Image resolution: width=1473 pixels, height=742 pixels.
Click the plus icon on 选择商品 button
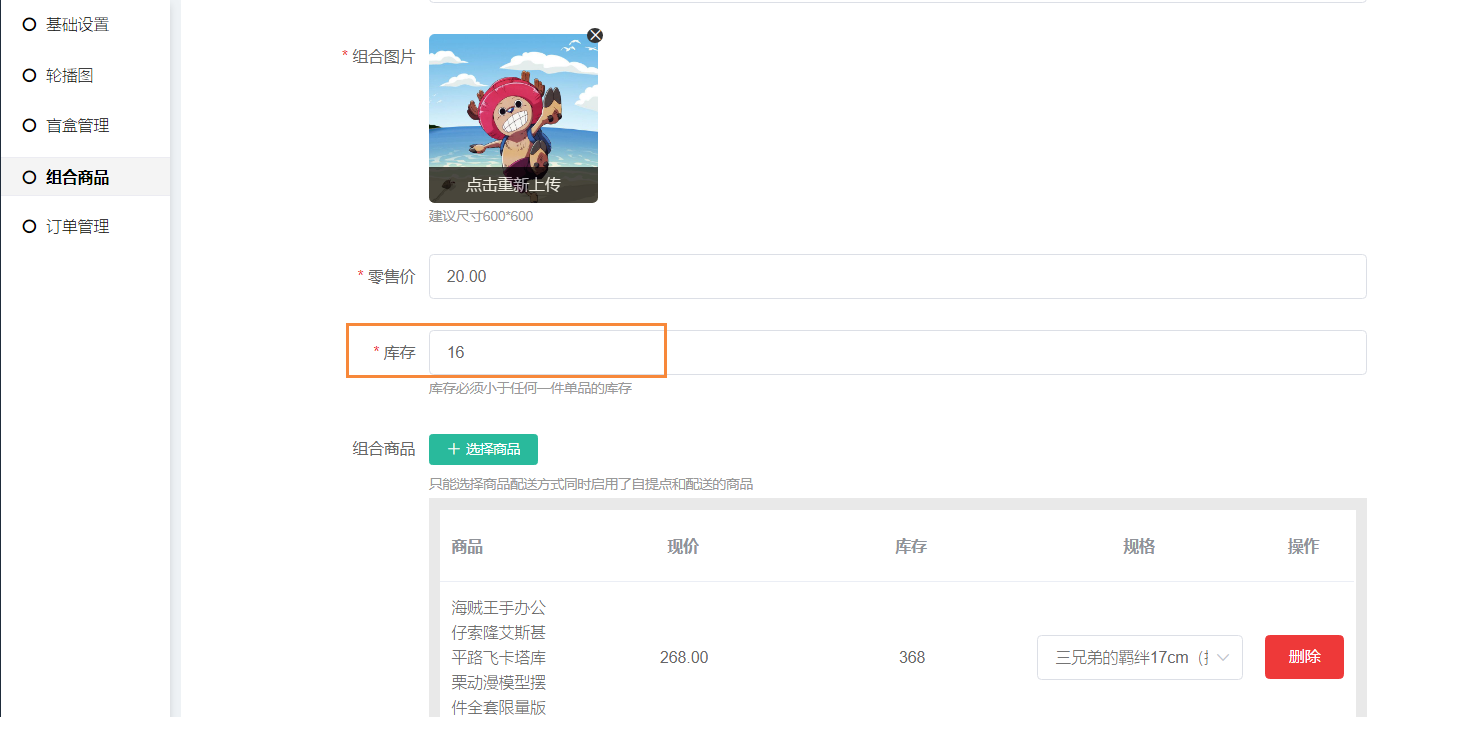pos(454,449)
